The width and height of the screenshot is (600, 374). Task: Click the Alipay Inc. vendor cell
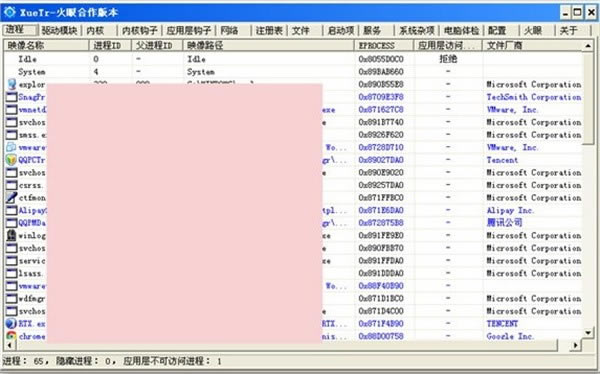pos(510,211)
